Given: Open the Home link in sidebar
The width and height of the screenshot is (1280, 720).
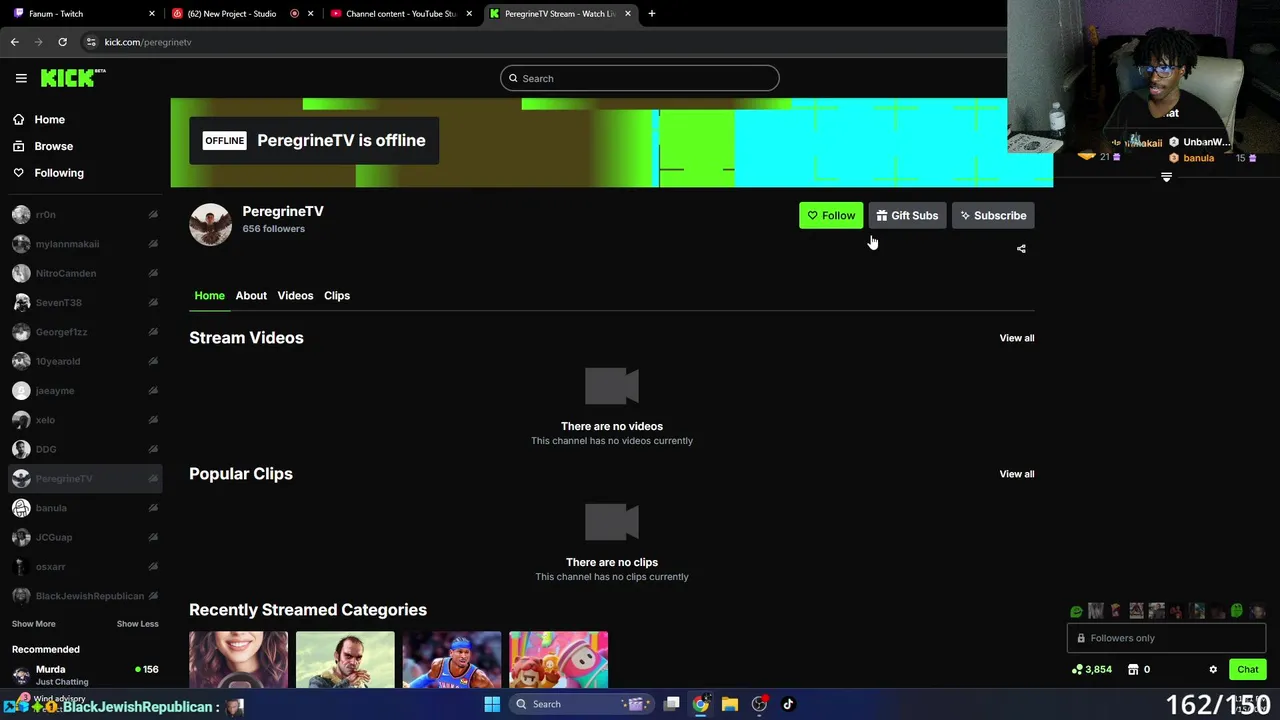Looking at the screenshot, I should 49,120.
